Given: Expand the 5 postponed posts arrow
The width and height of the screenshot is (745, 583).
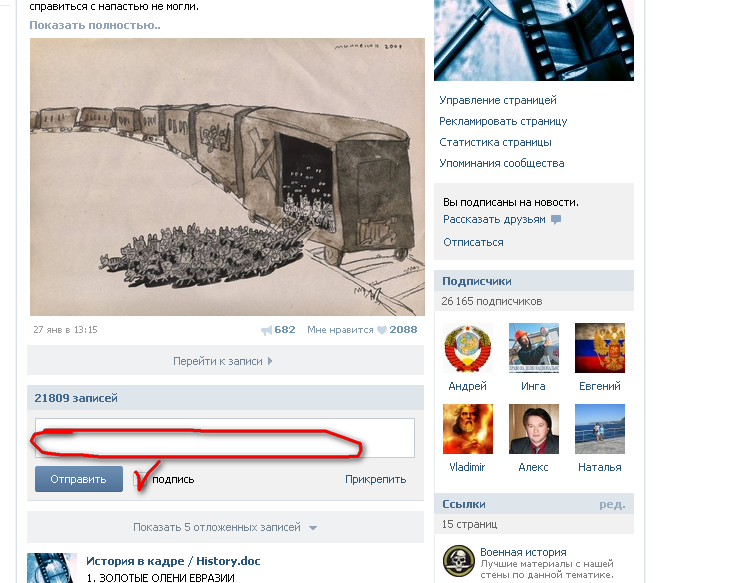Looking at the screenshot, I should tap(313, 528).
